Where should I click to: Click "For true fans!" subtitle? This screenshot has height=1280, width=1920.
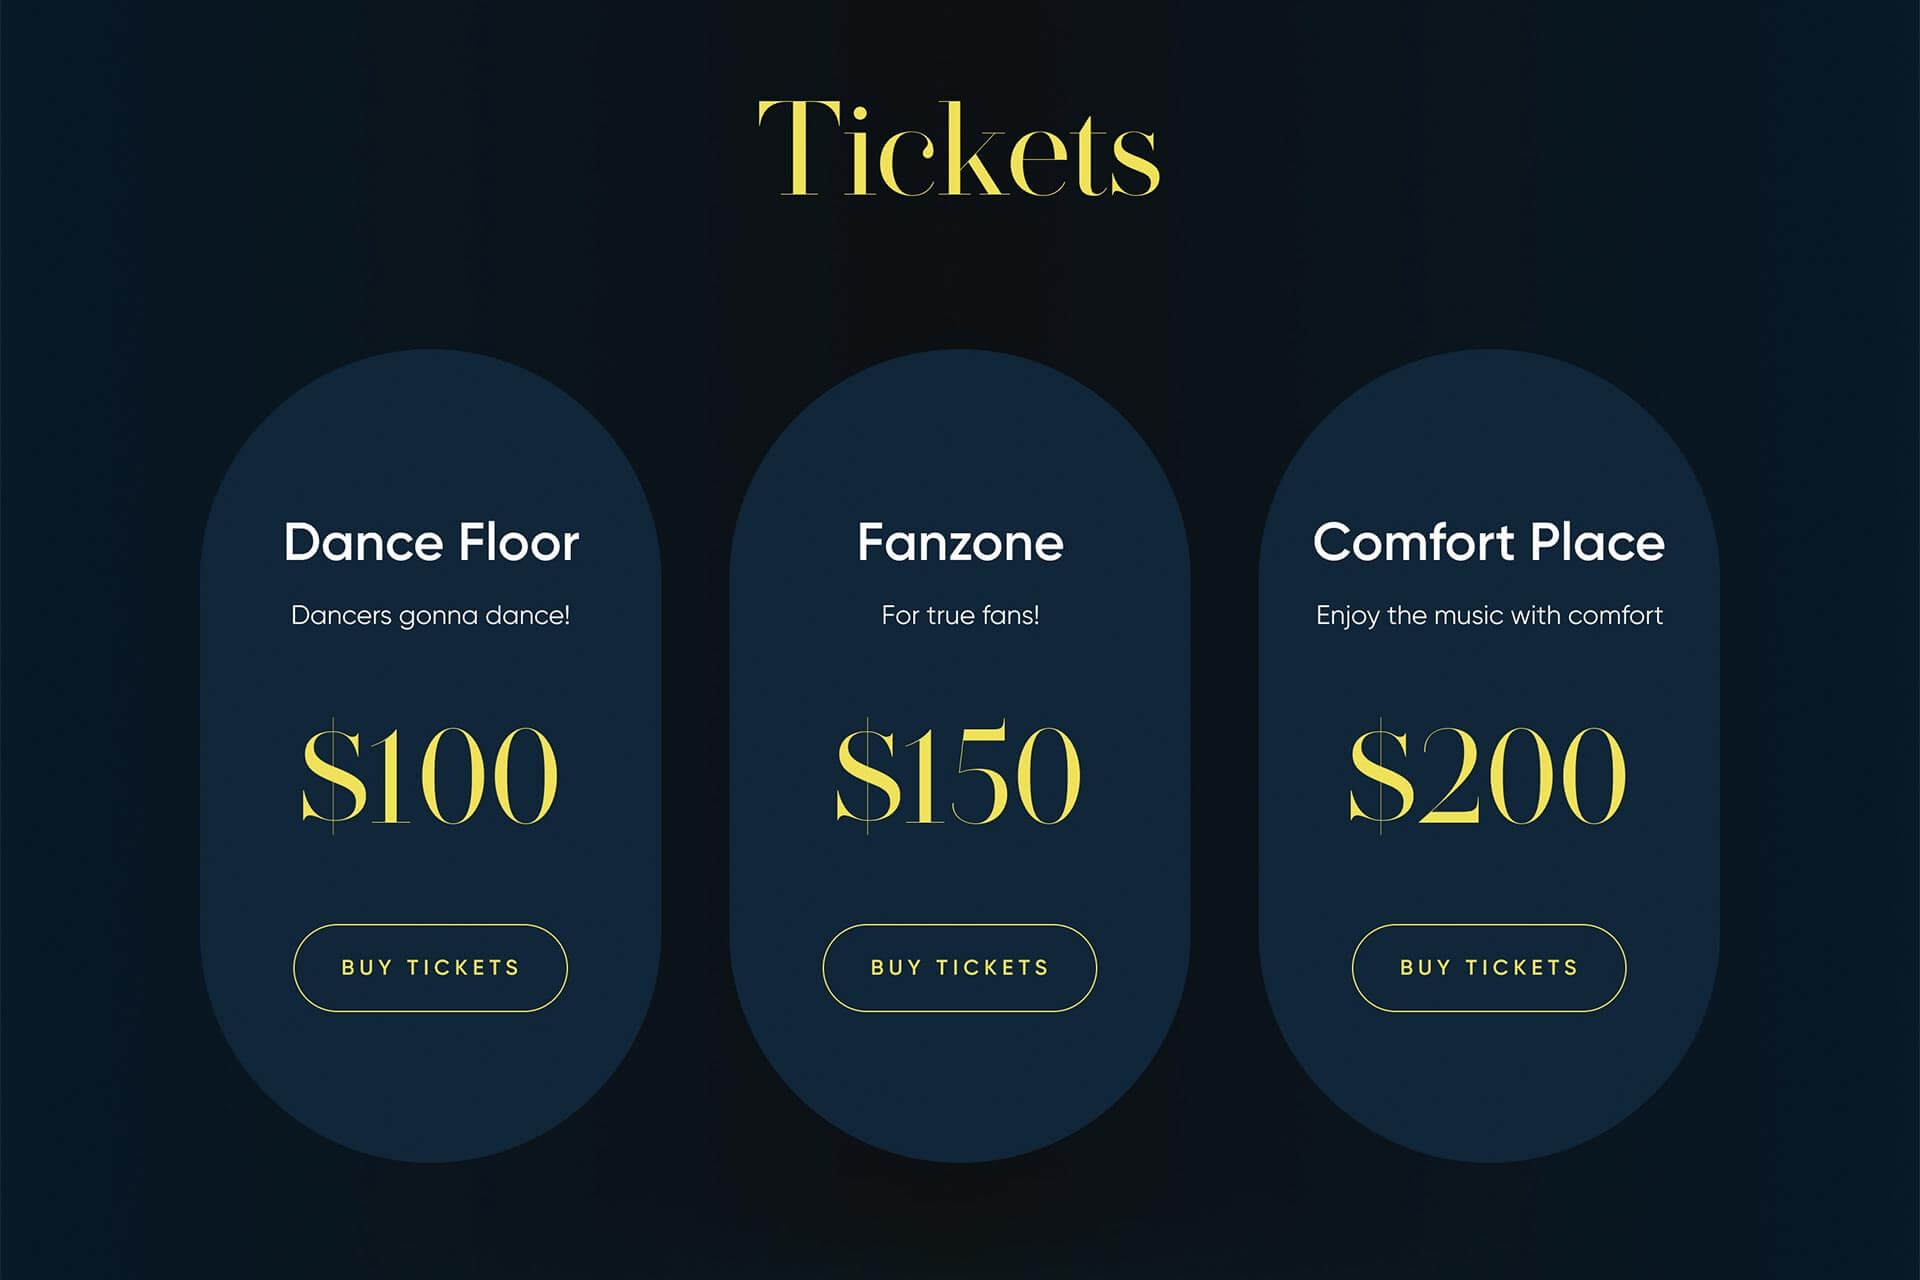[x=960, y=615]
